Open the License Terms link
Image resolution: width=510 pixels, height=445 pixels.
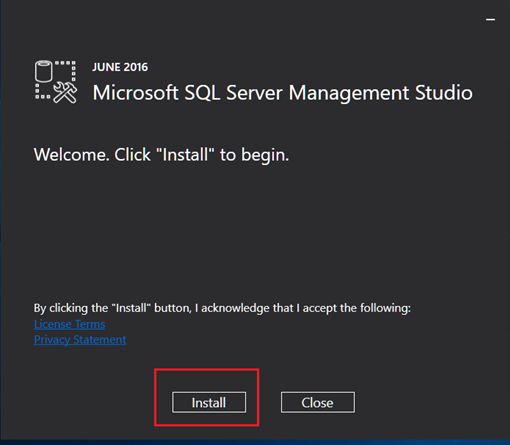coord(70,324)
